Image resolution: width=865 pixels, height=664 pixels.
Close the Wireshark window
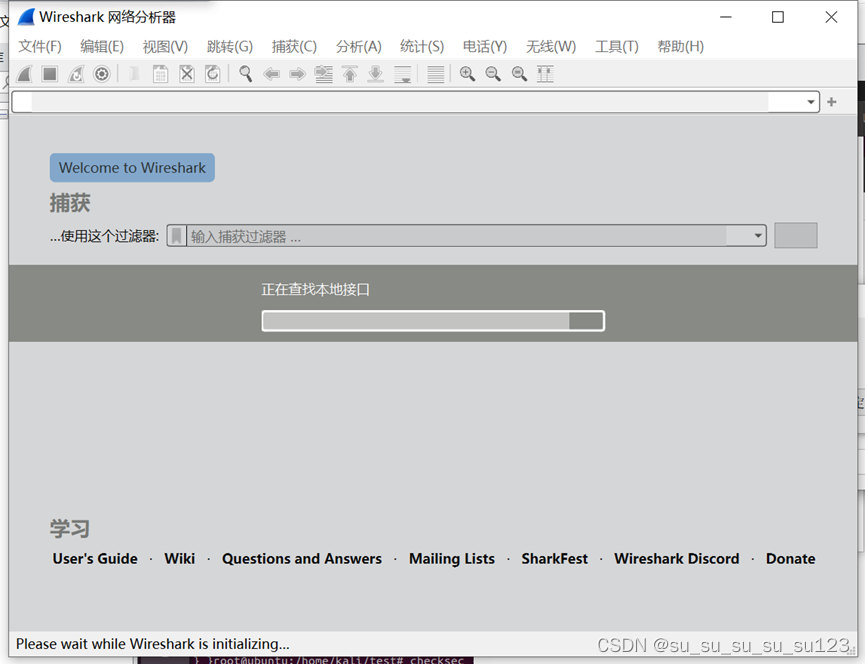pos(831,17)
